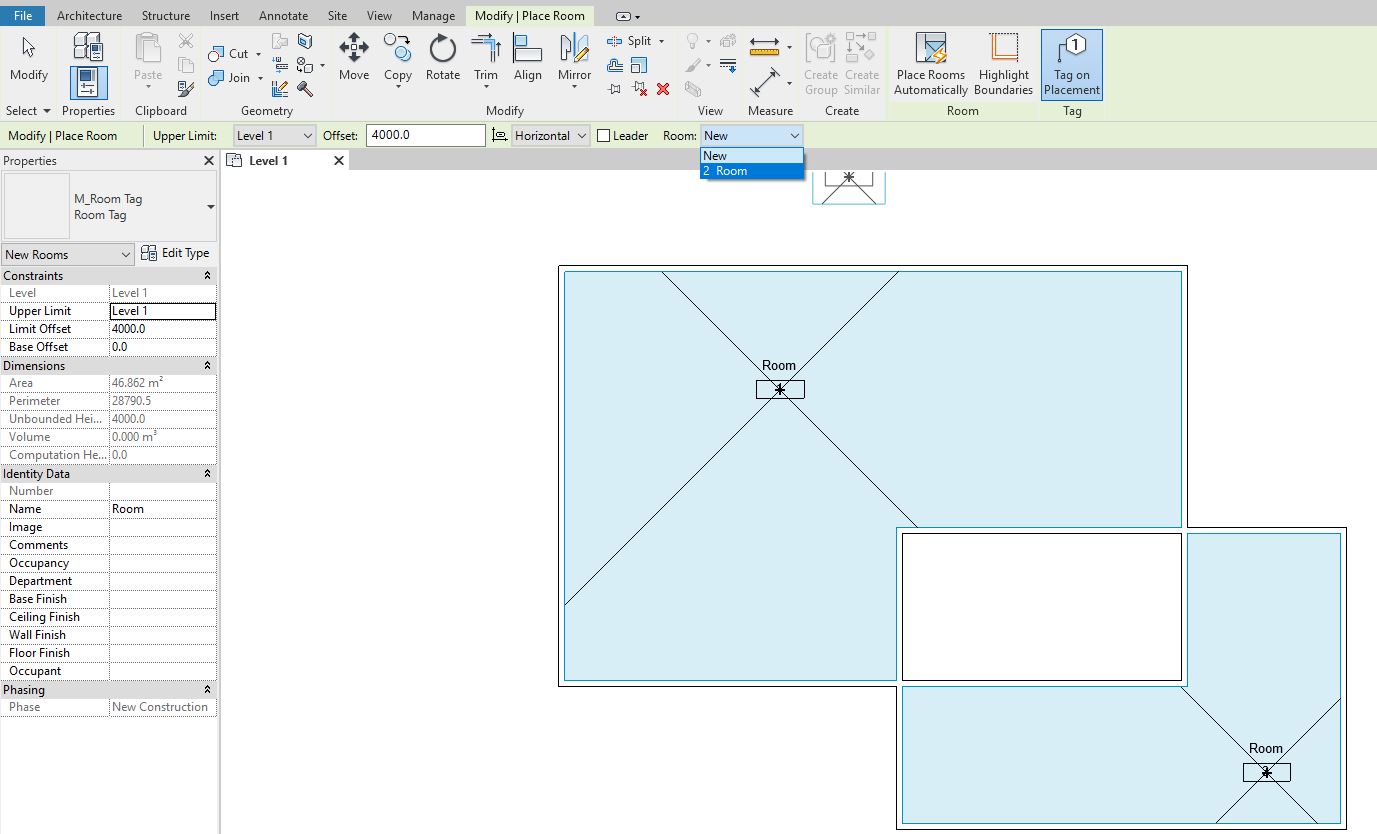Click the Limit Offset value field
This screenshot has height=834, width=1377.
[162, 329]
